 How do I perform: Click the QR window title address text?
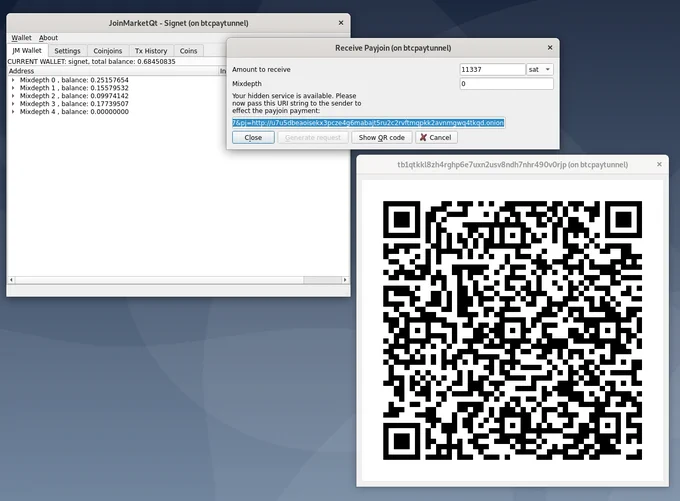point(513,164)
